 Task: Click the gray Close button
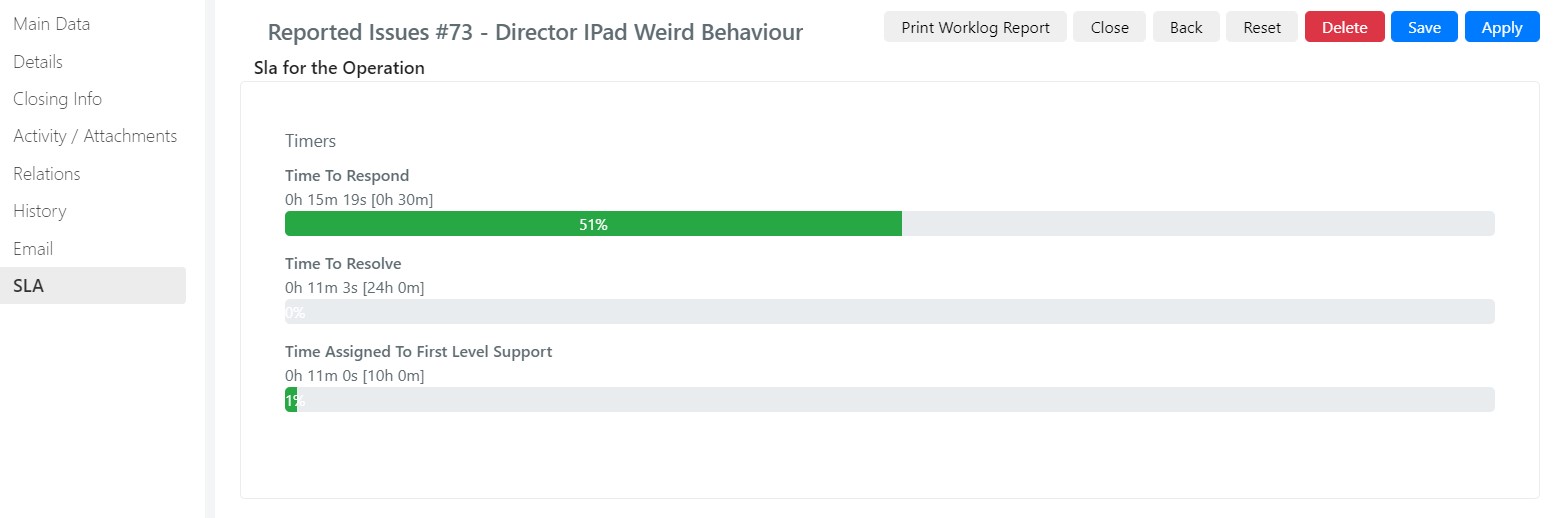point(1109,27)
